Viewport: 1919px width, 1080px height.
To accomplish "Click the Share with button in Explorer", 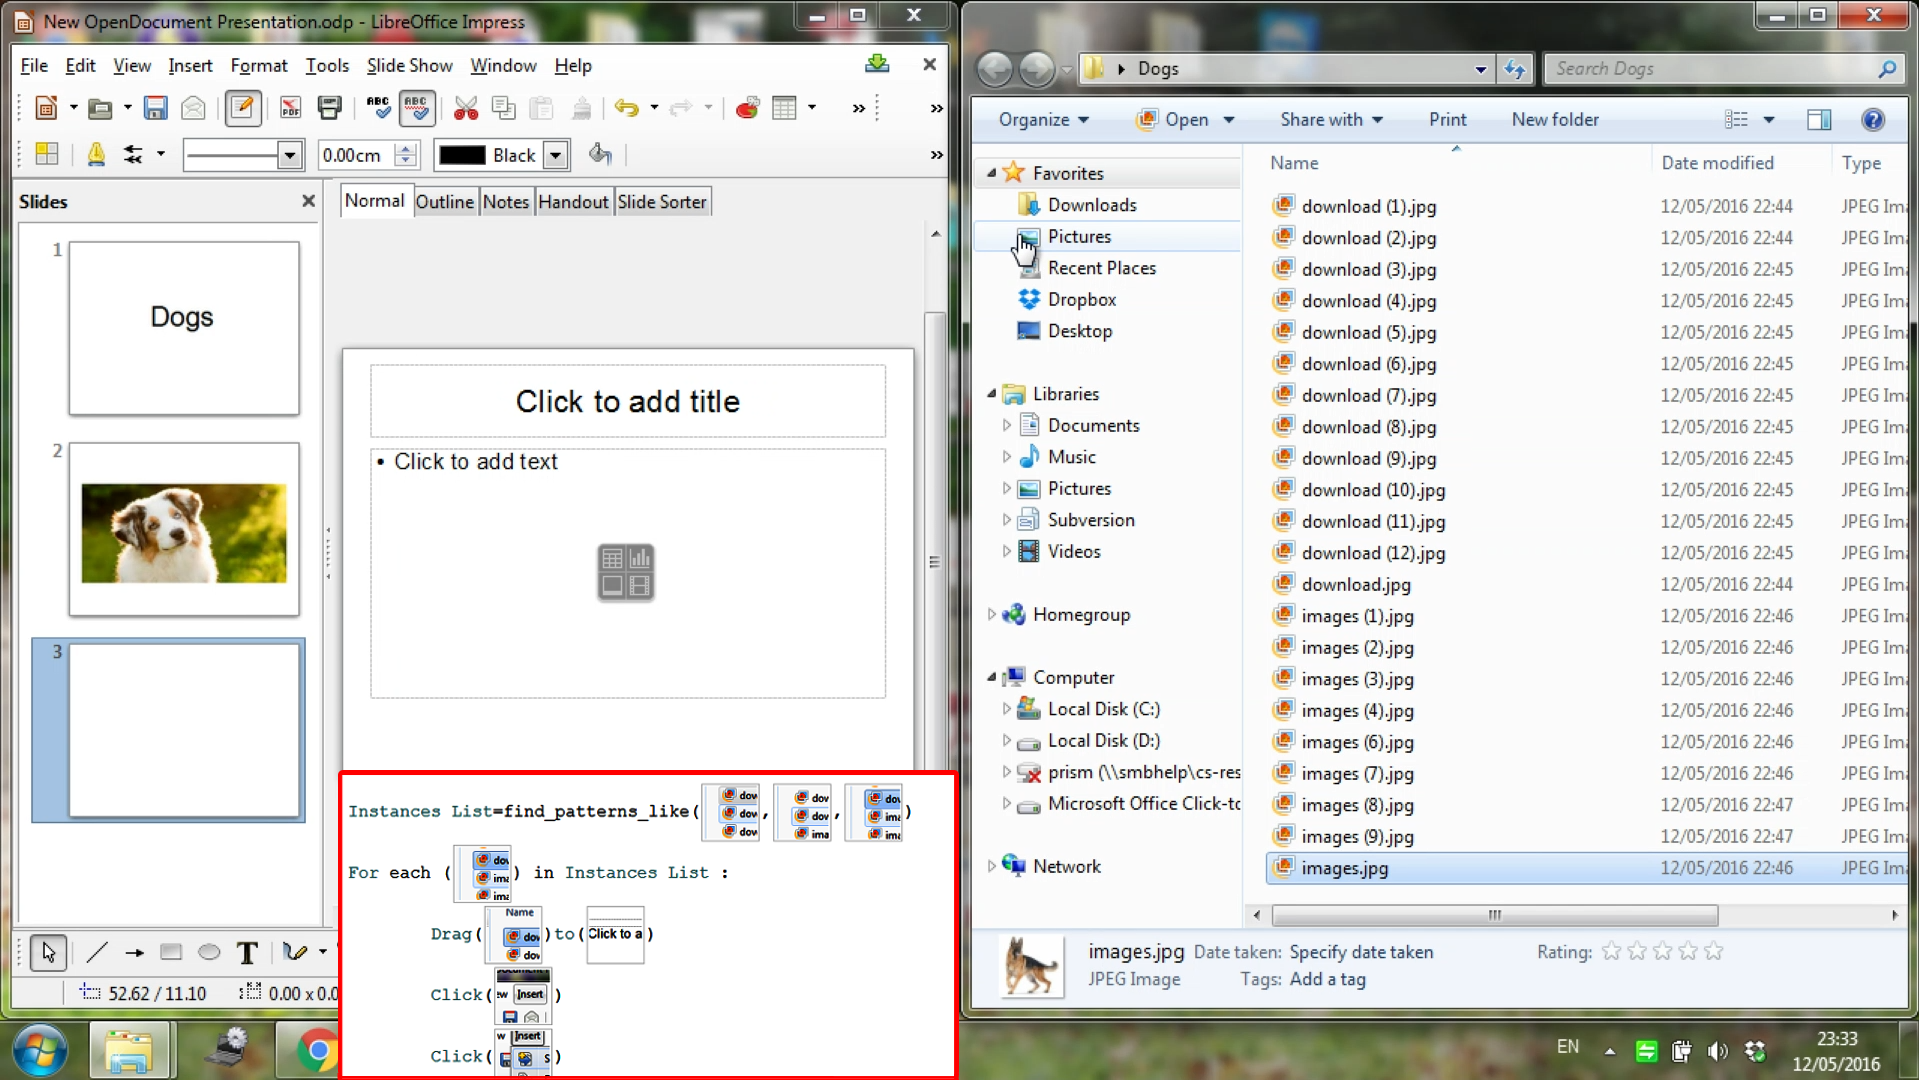I will (x=1331, y=120).
